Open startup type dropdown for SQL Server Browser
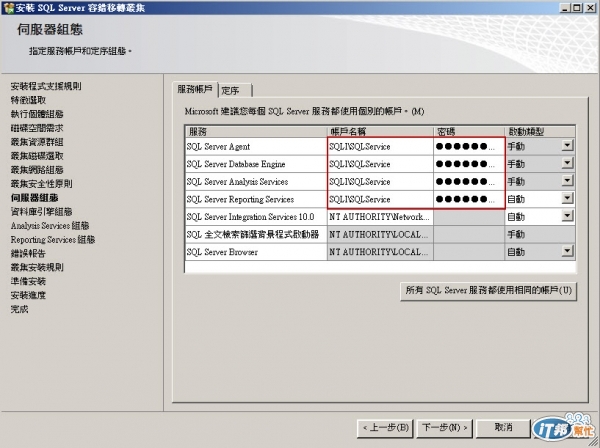This screenshot has width=600, height=448. pos(567,251)
